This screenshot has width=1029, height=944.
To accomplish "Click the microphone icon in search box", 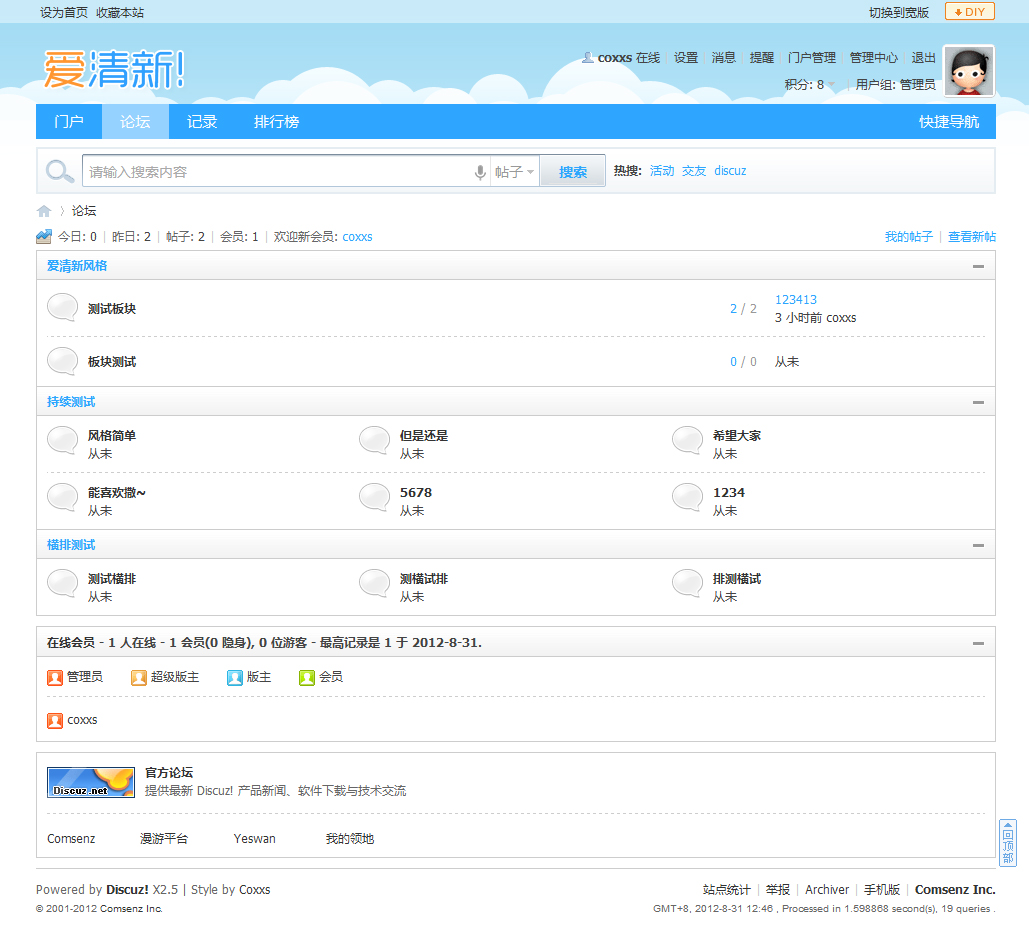I will click(480, 172).
